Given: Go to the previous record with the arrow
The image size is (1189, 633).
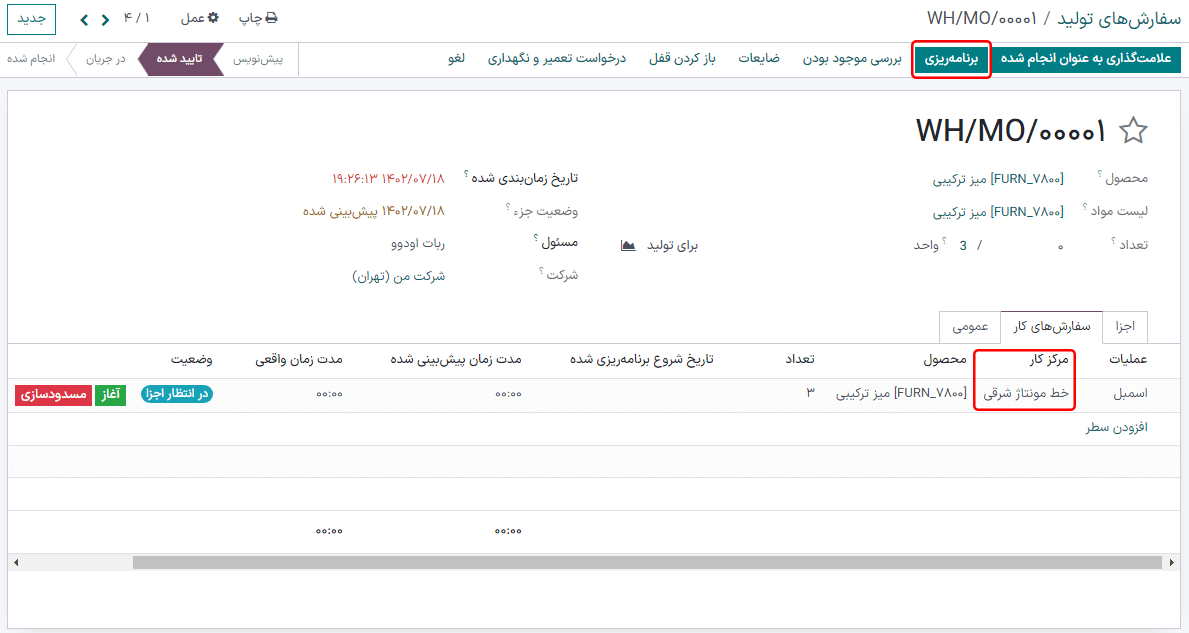Looking at the screenshot, I should (103, 19).
